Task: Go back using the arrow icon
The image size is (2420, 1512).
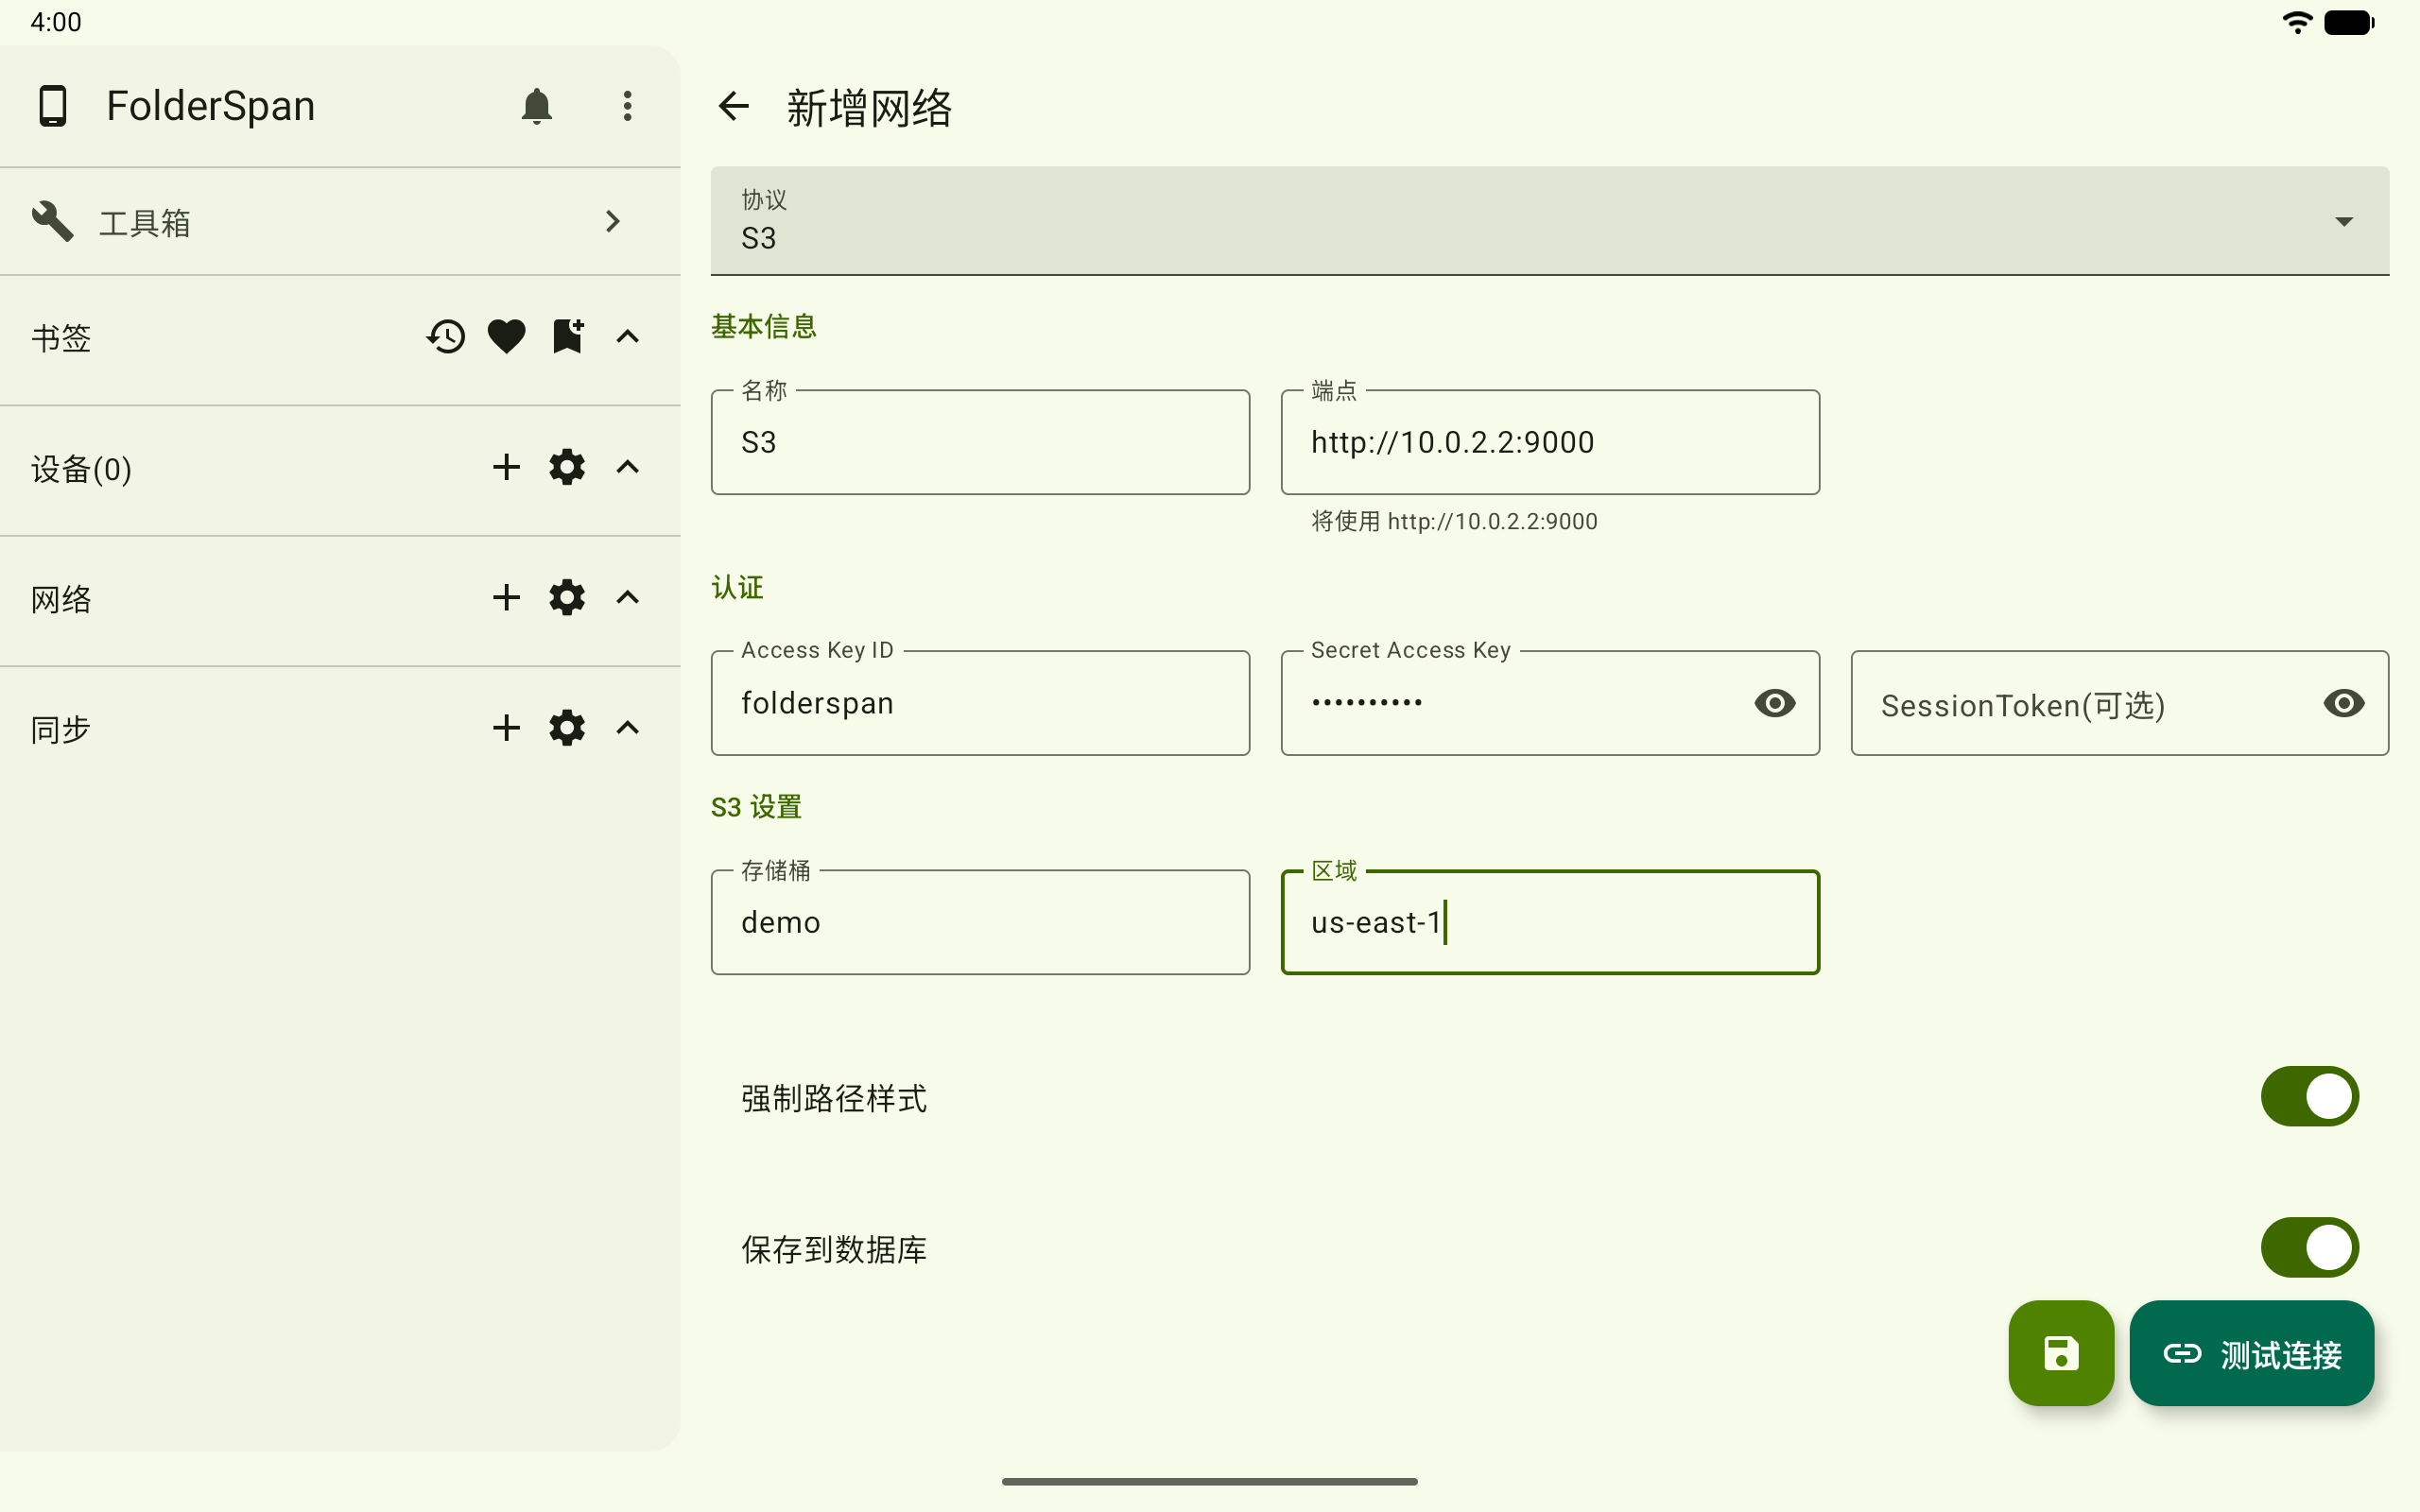Action: point(734,106)
